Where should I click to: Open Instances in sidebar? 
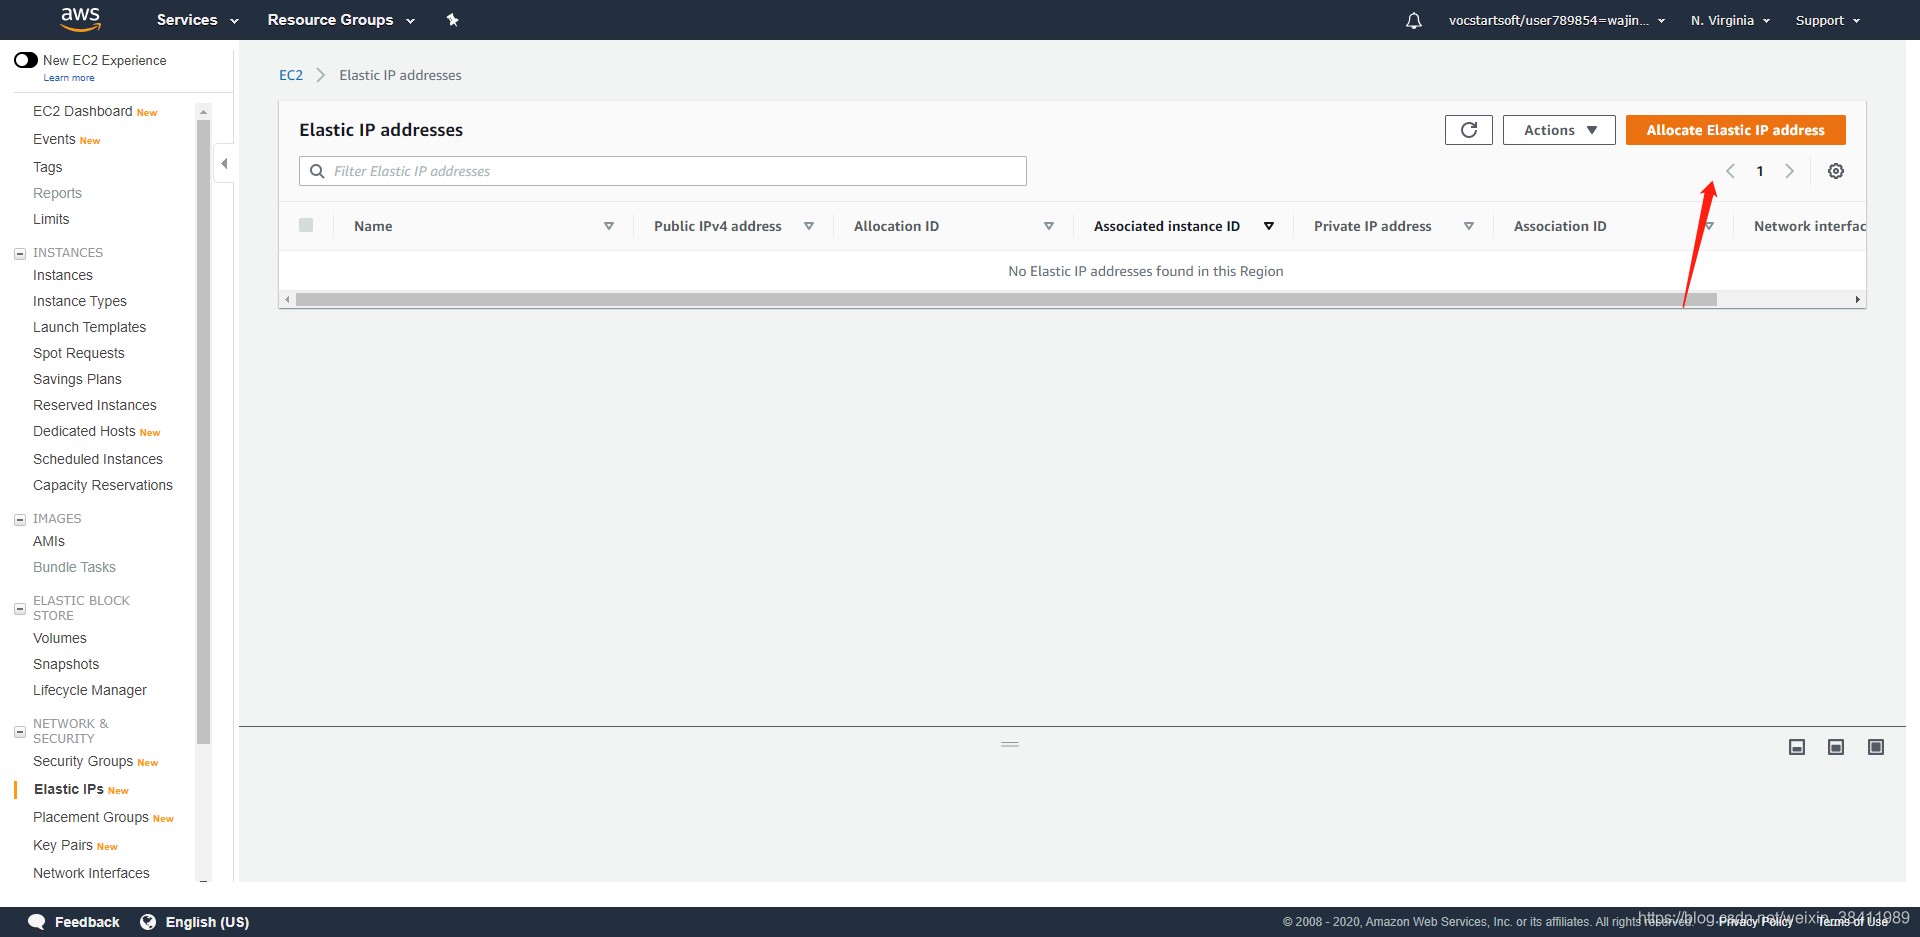point(63,275)
